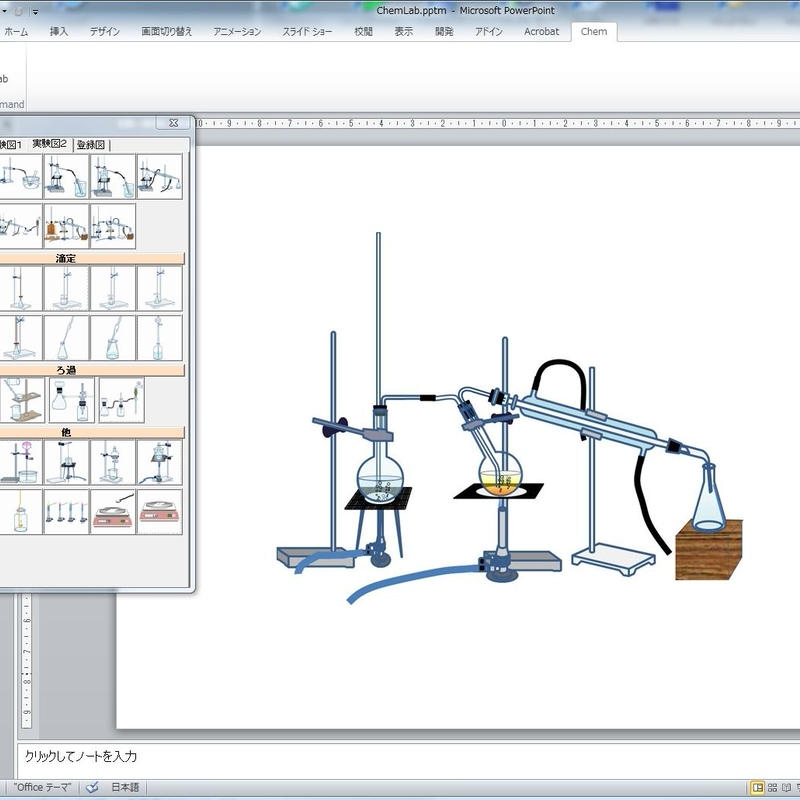
Task: Choose the electronic balance without spatula thumbnail
Action: [160, 512]
